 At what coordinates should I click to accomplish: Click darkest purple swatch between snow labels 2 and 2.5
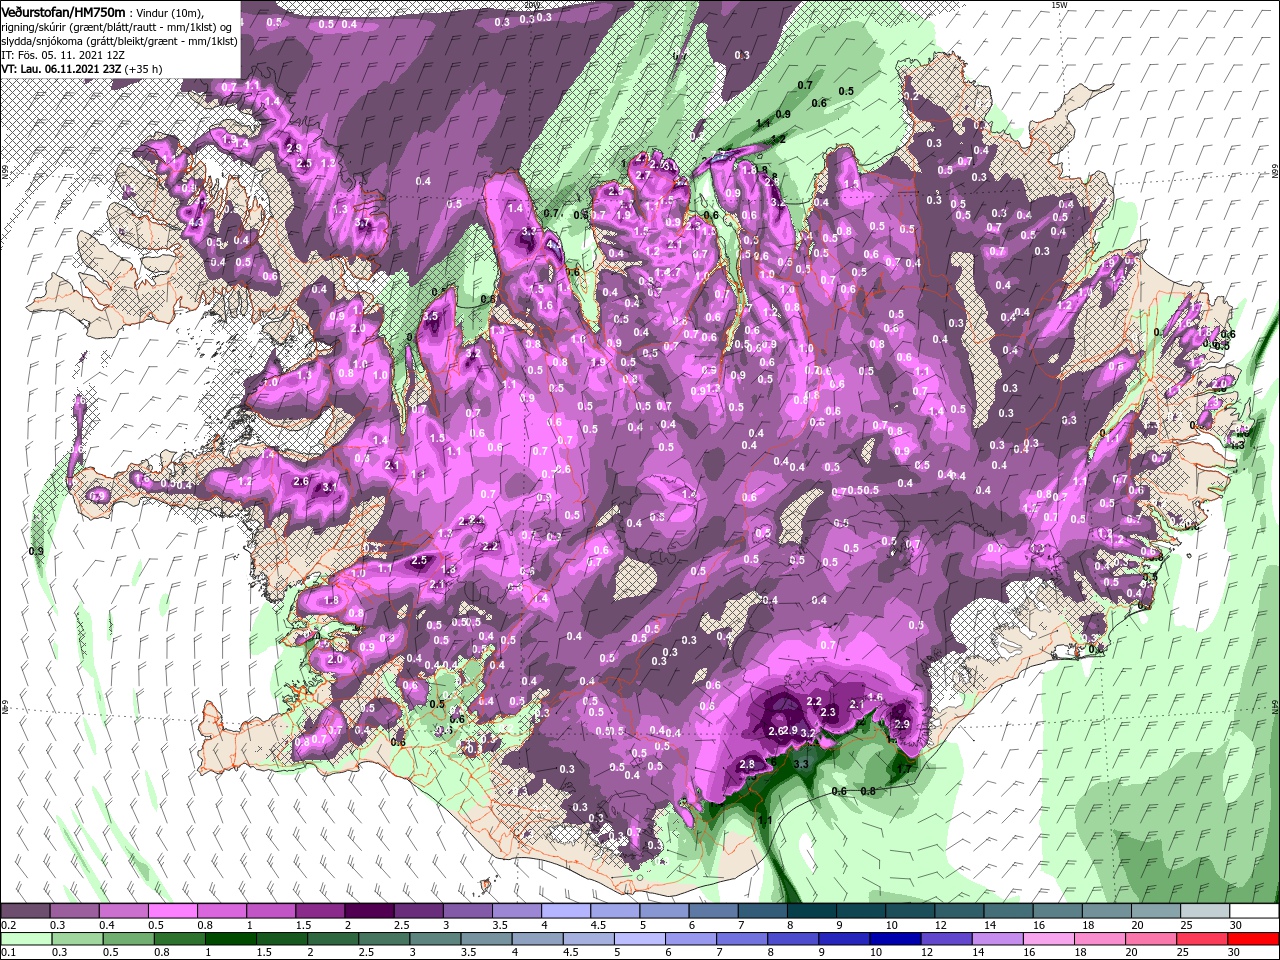[x=369, y=912]
